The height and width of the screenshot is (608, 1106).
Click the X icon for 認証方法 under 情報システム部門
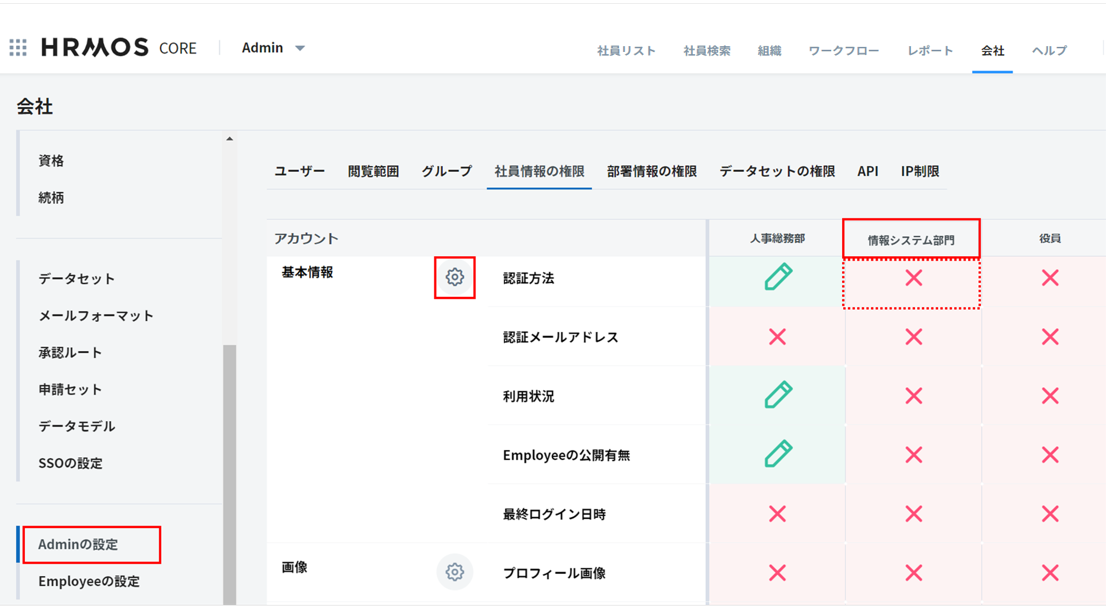(x=913, y=278)
